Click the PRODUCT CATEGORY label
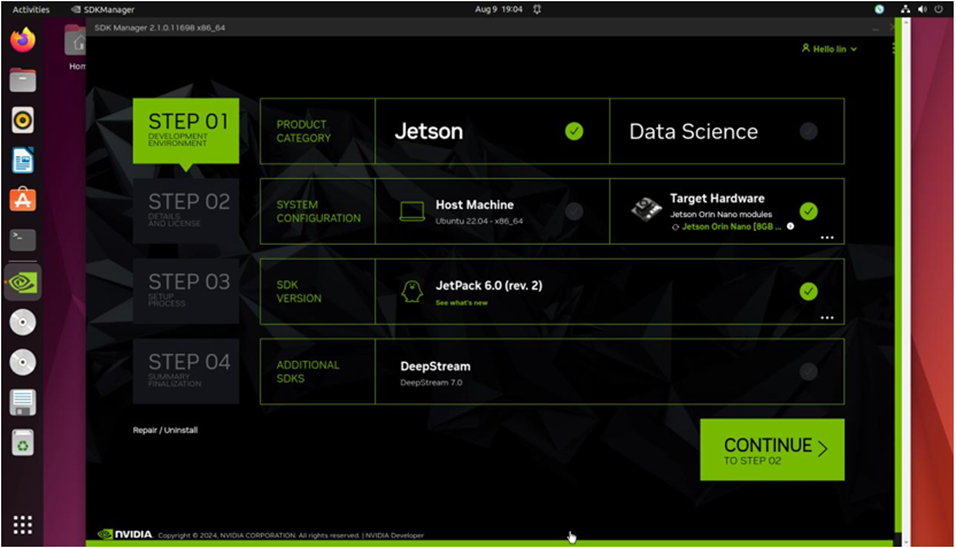The height and width of the screenshot is (548, 956). click(304, 131)
